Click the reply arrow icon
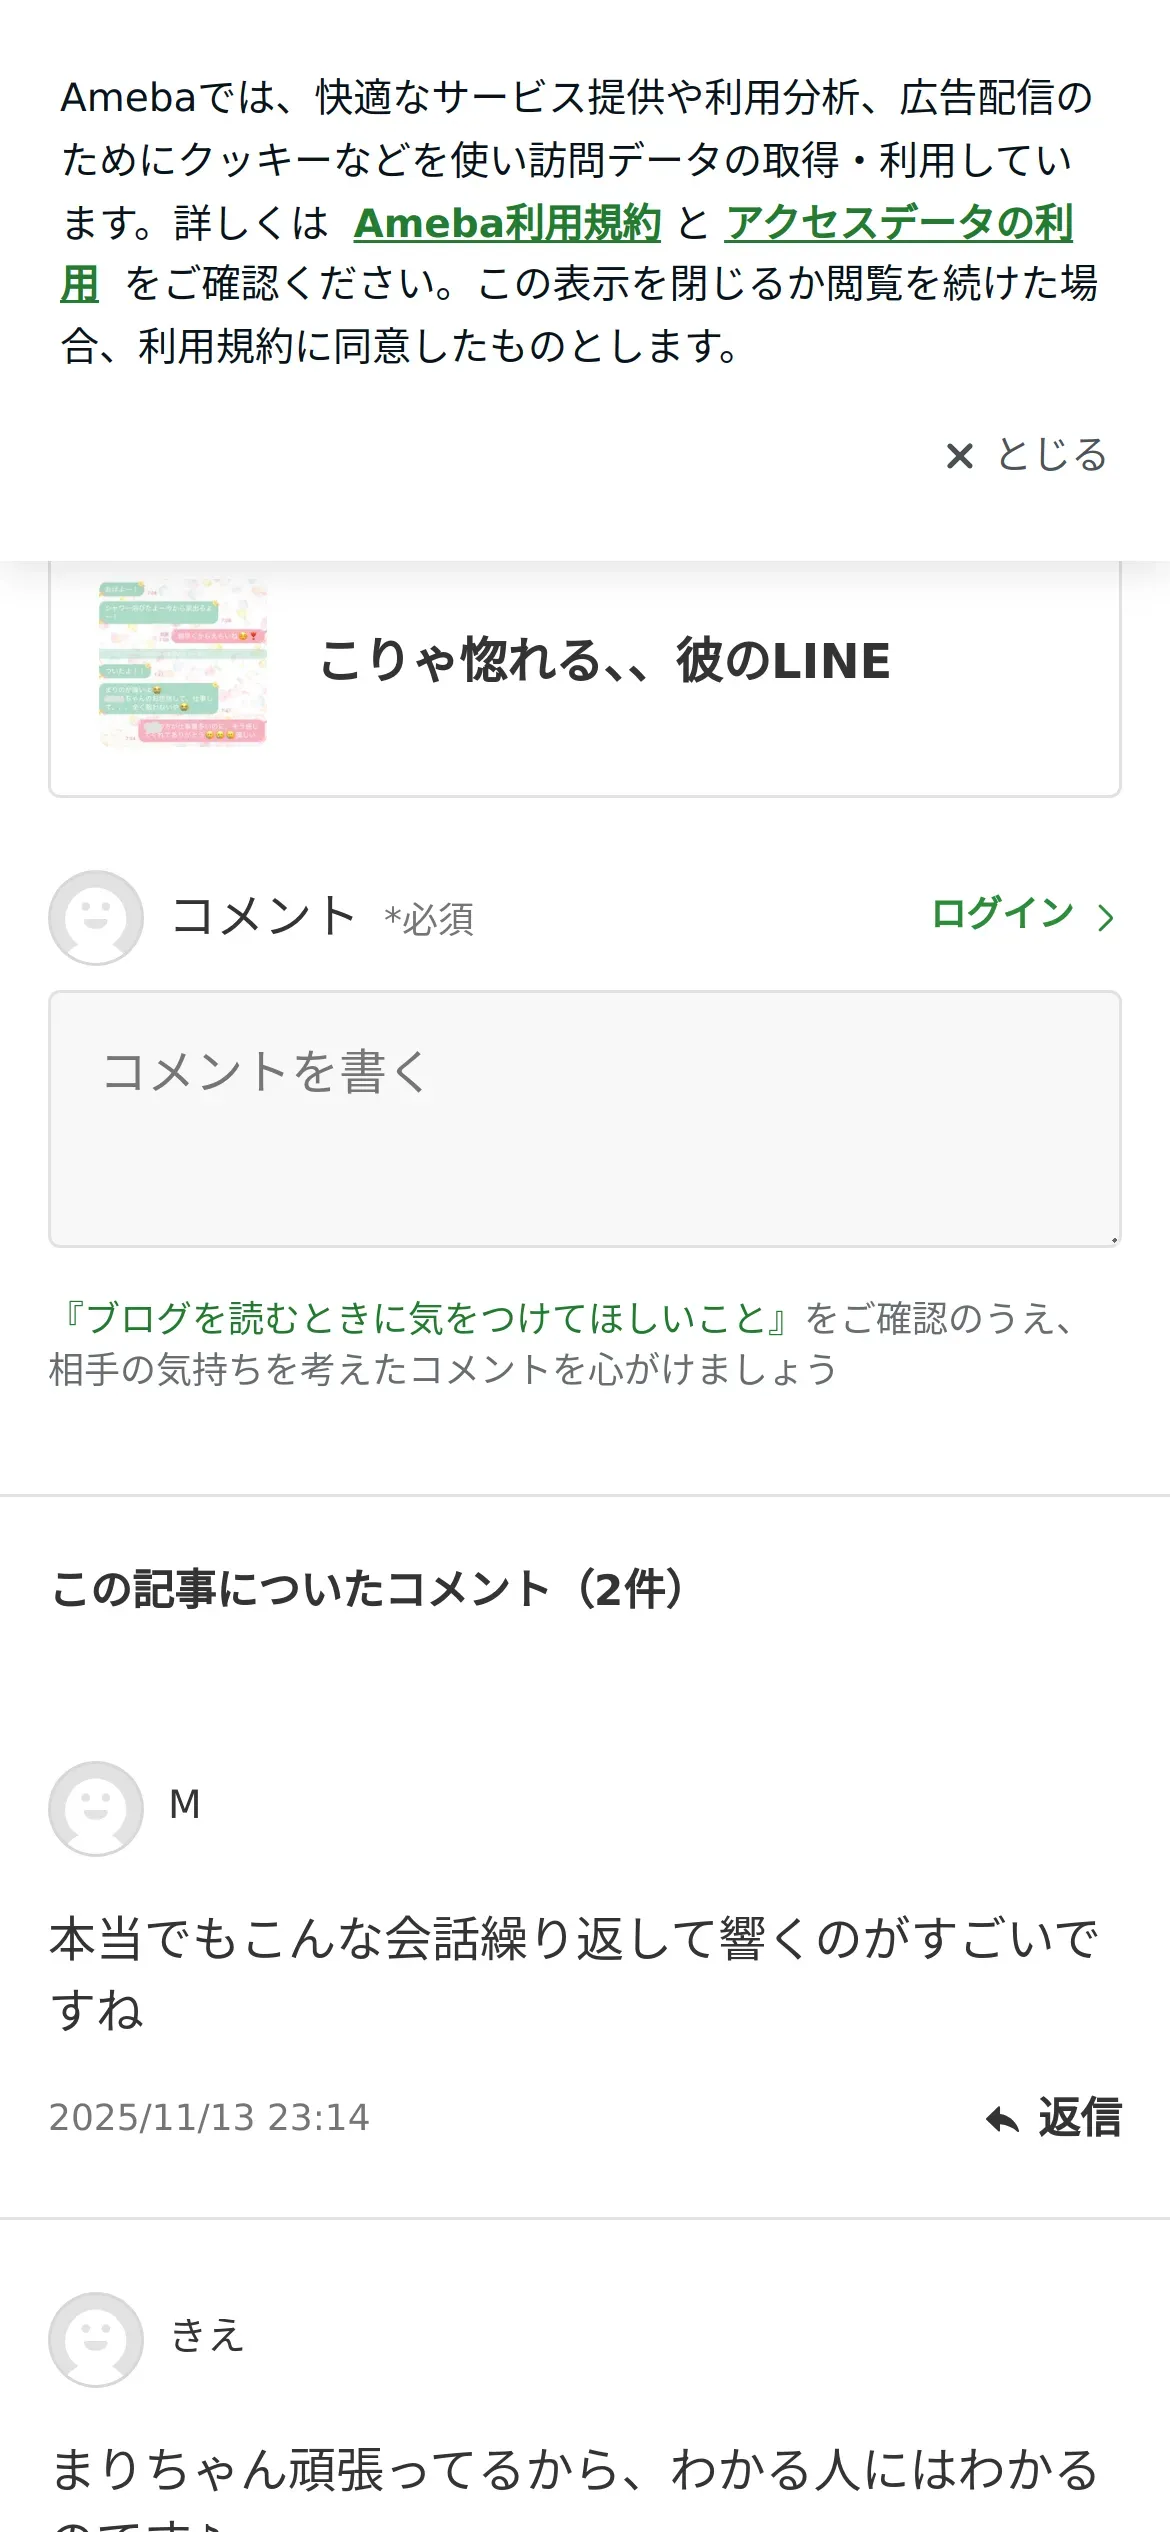1170x2532 pixels. click(1002, 2119)
